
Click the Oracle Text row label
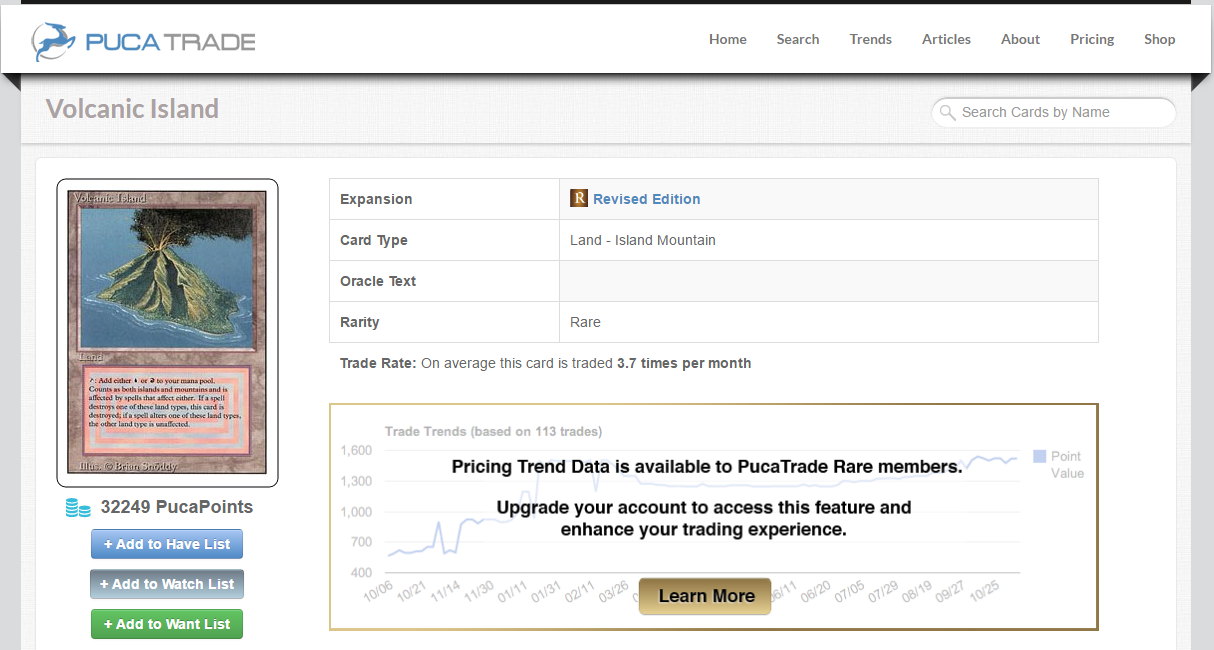[378, 281]
